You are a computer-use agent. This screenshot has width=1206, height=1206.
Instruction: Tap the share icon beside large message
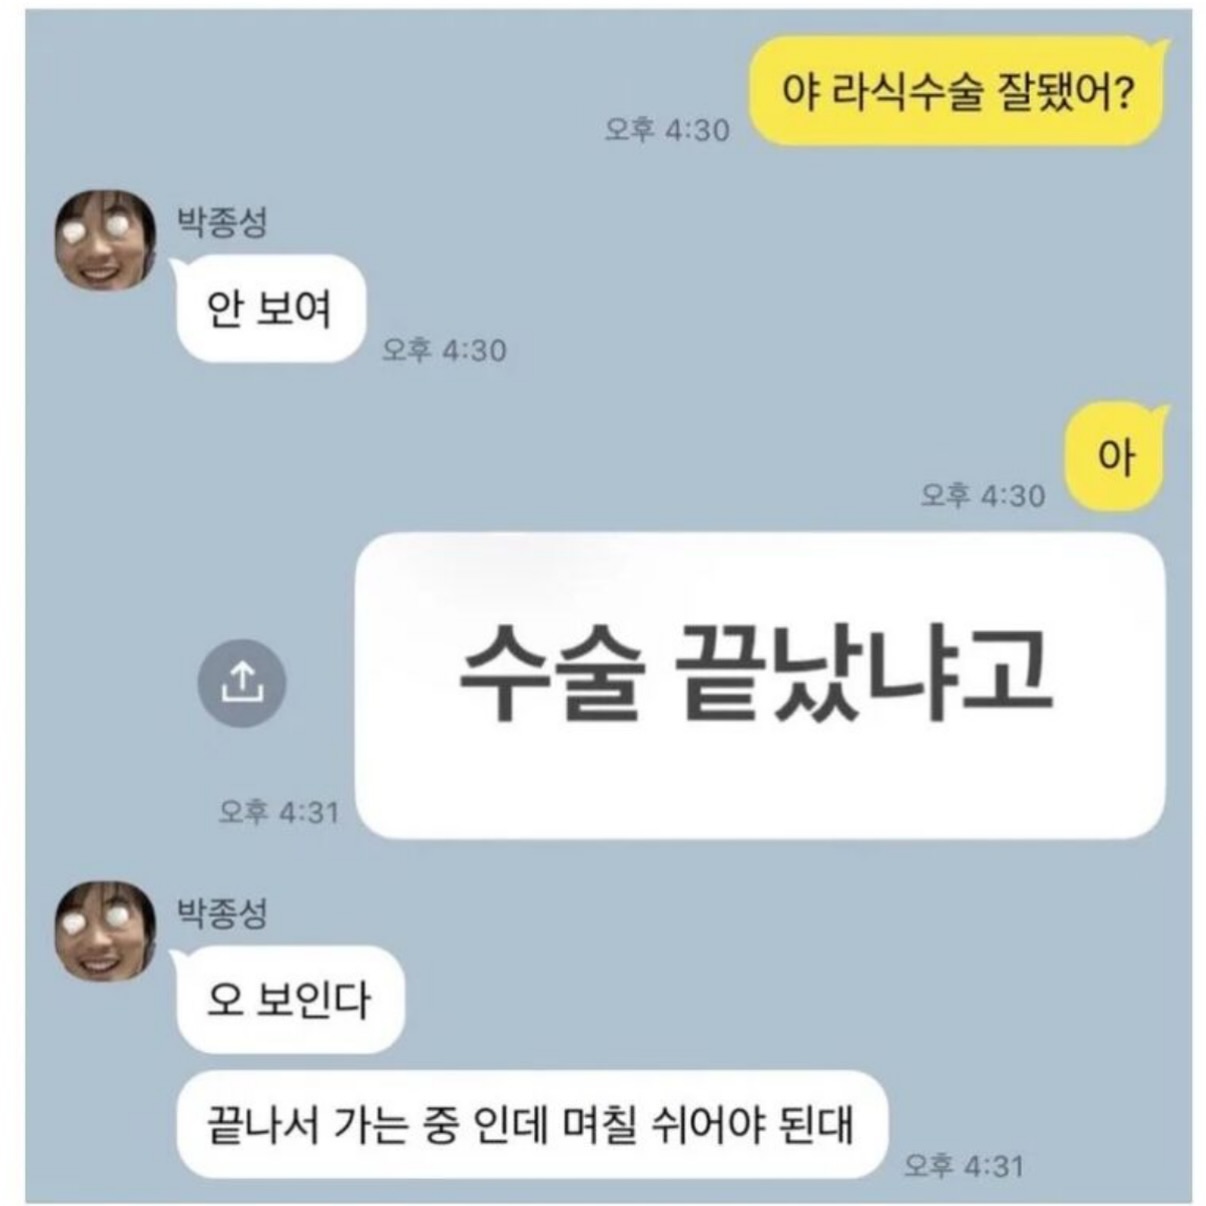[241, 683]
